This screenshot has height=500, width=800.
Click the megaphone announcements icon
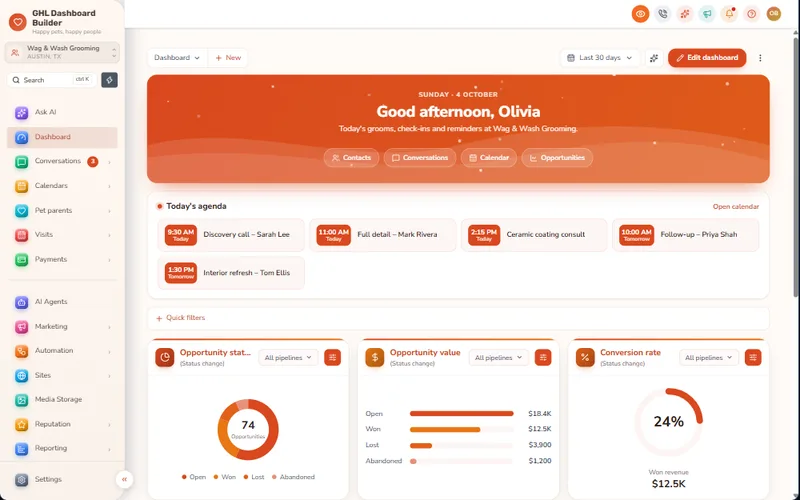pyautogui.click(x=707, y=14)
